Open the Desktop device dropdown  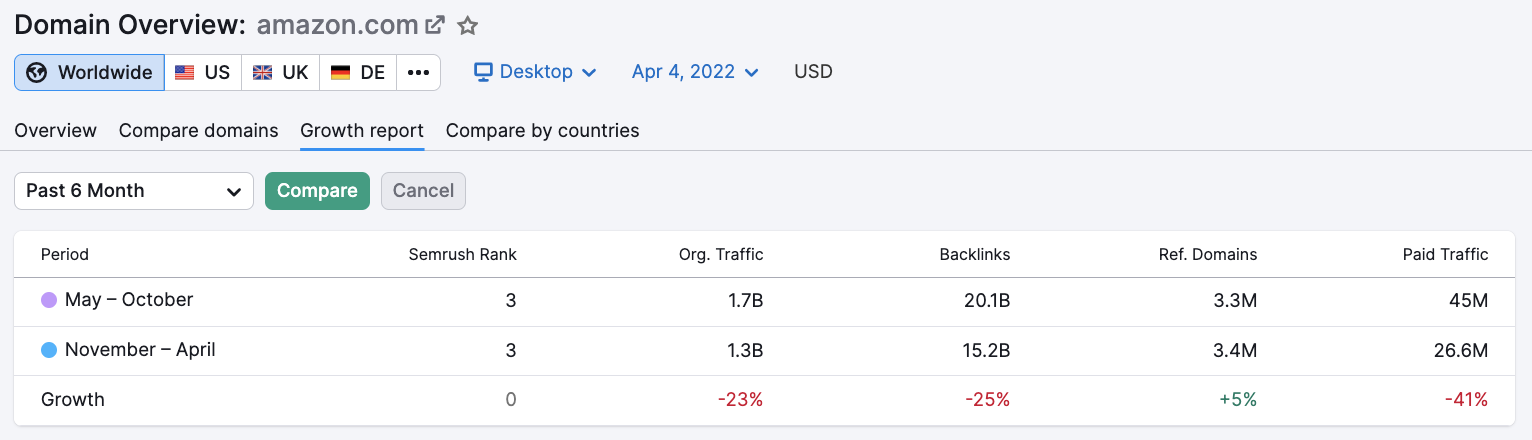(535, 72)
